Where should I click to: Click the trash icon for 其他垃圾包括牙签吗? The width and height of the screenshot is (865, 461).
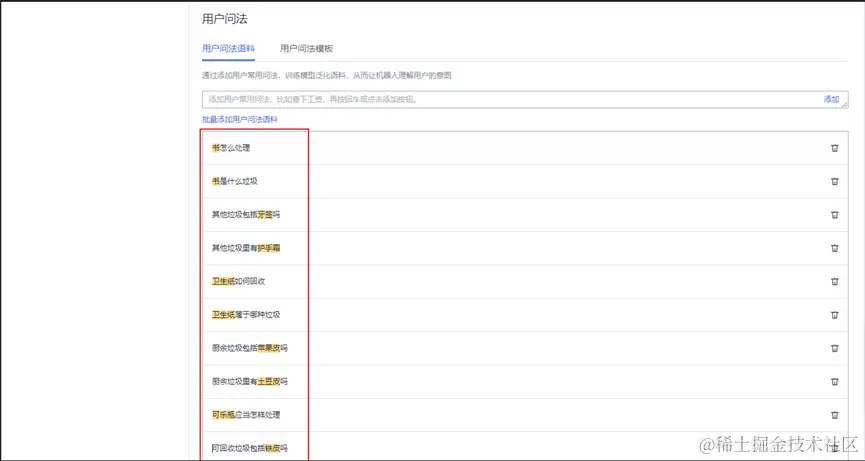pos(835,215)
